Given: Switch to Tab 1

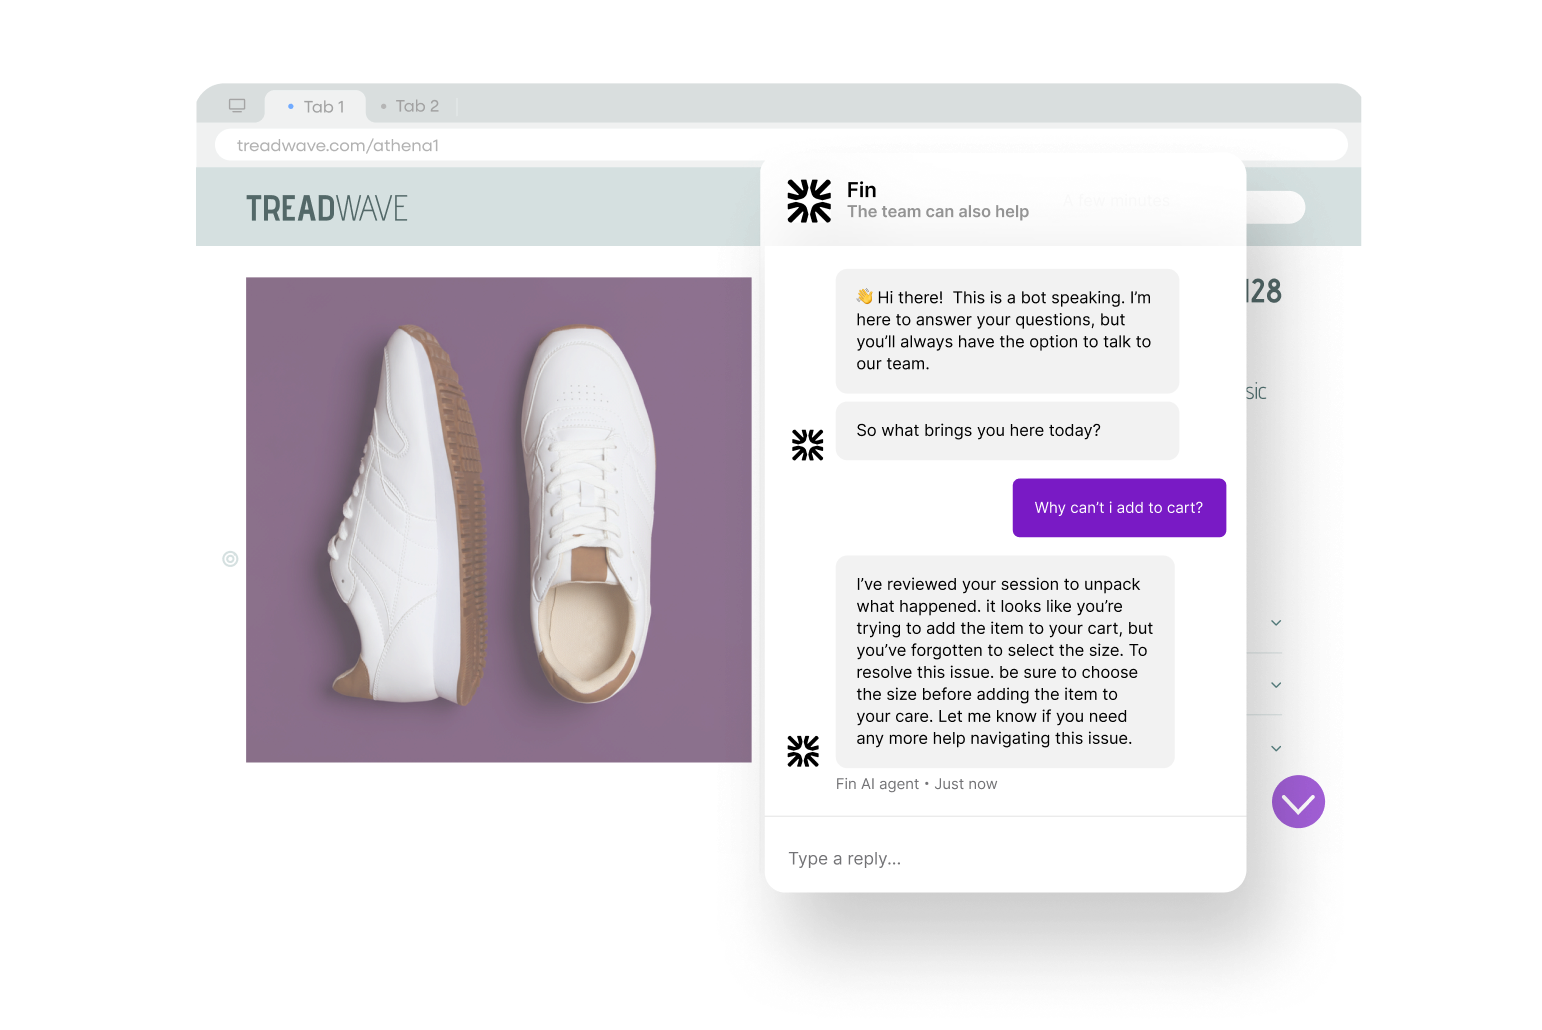Looking at the screenshot, I should pos(315,106).
